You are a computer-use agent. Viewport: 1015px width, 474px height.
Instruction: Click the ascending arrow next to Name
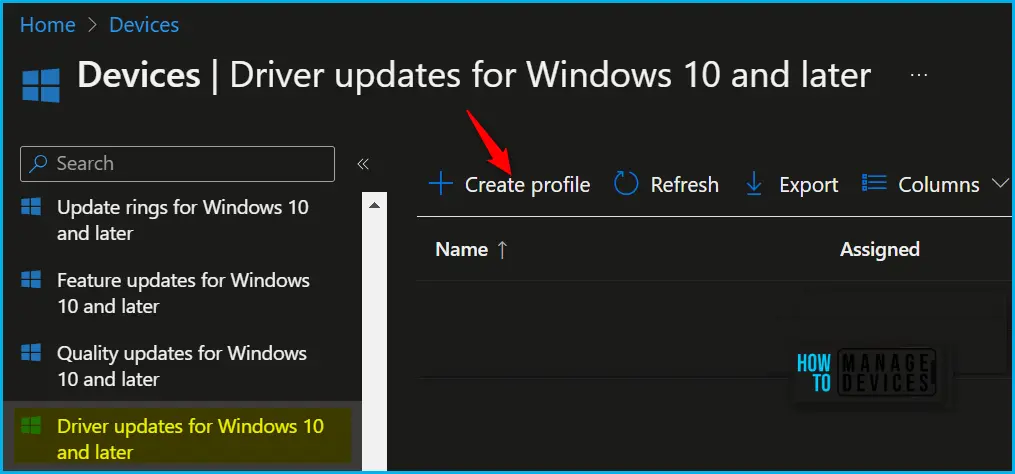tap(502, 251)
